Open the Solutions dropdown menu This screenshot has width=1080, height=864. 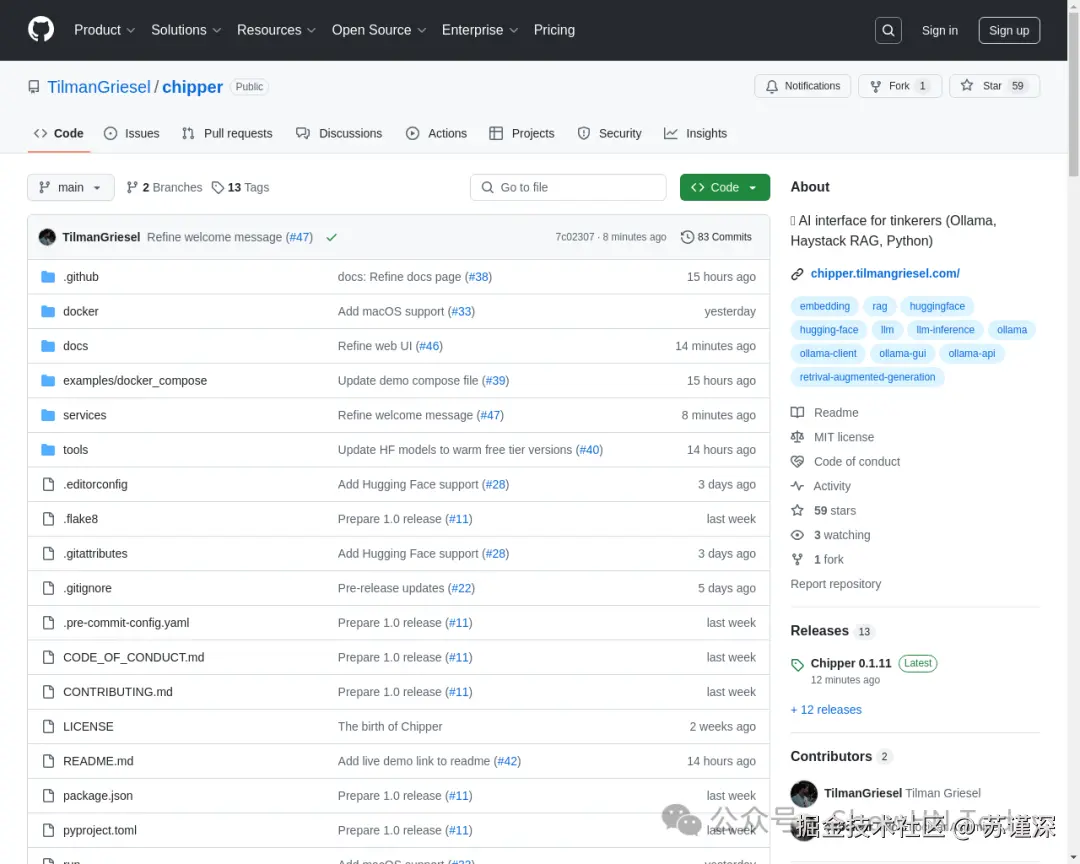[x=186, y=30]
